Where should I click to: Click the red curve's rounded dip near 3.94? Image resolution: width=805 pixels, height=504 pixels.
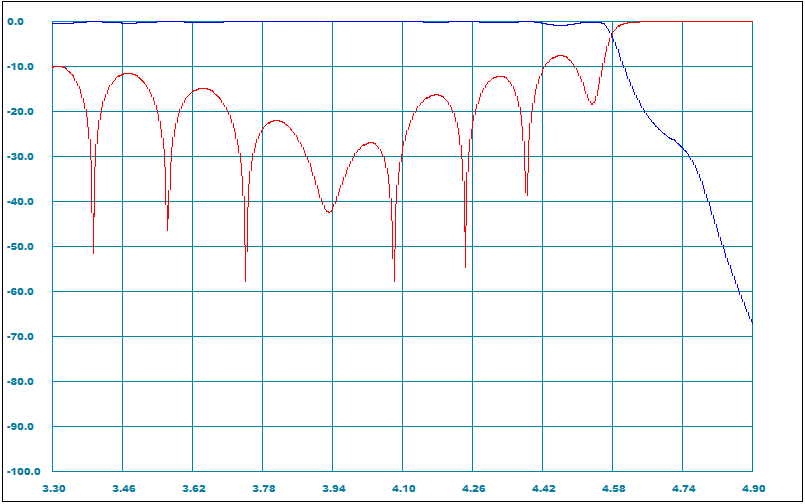pos(329,212)
